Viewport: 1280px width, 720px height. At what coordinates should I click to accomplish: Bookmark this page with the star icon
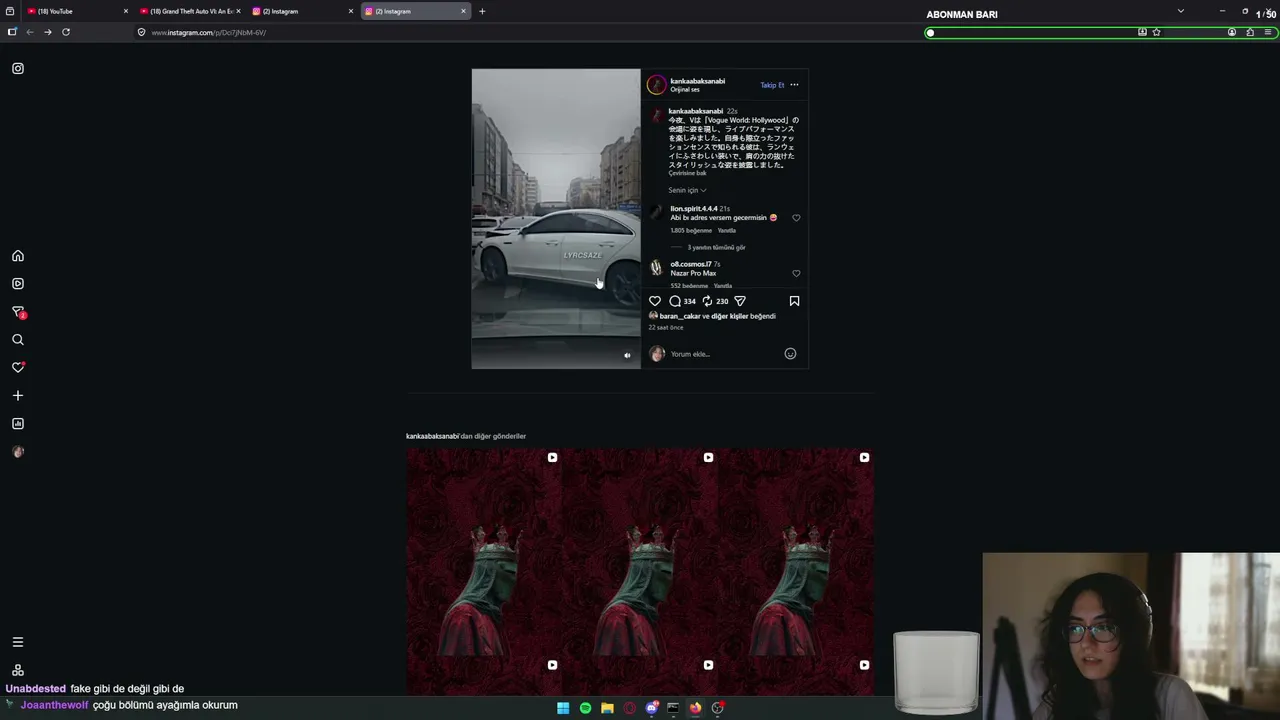point(1156,32)
